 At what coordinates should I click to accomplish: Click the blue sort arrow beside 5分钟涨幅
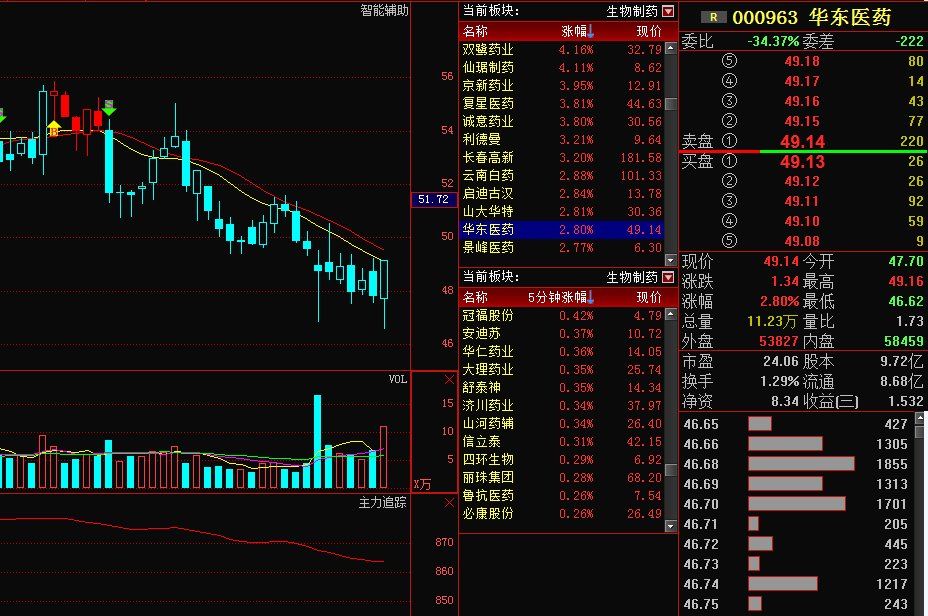point(590,299)
